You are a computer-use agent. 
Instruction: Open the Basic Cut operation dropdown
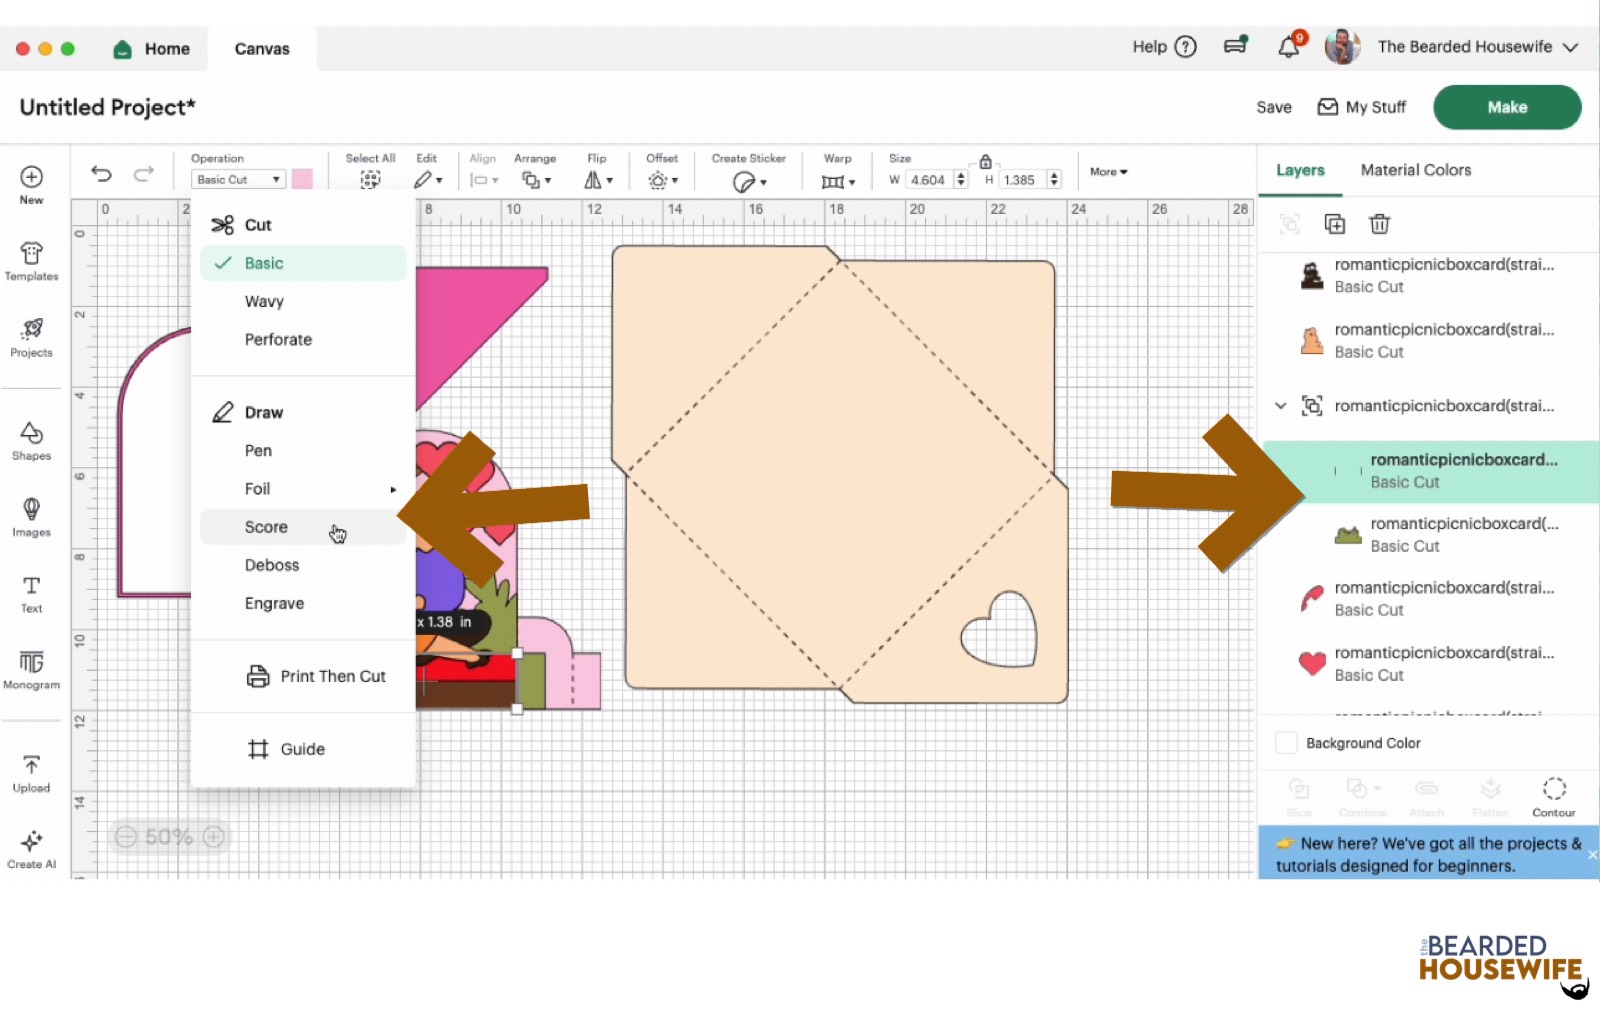click(x=238, y=180)
